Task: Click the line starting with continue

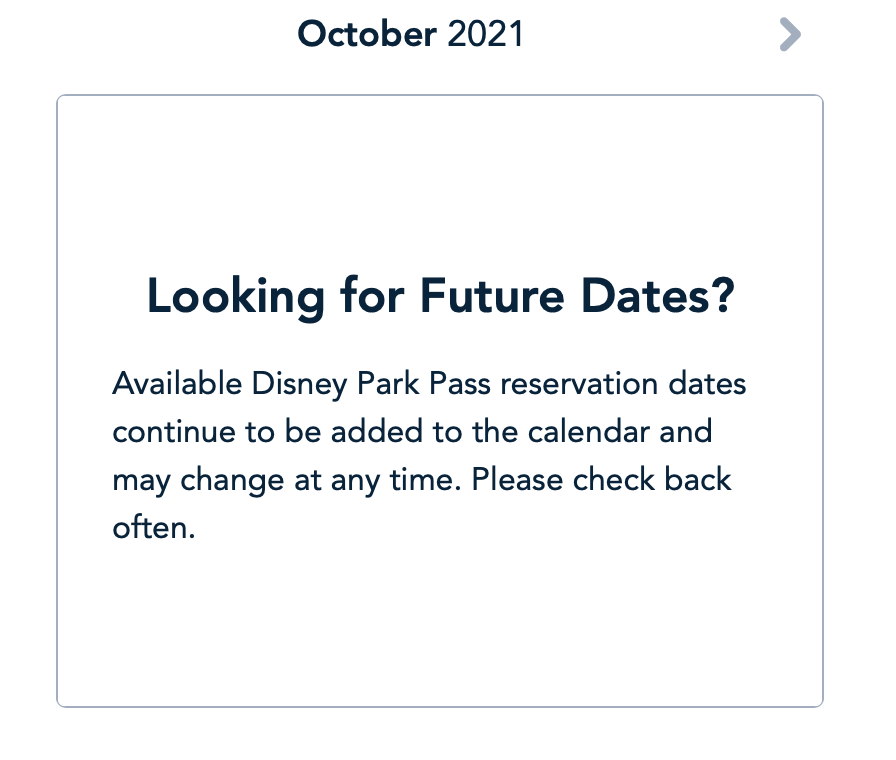Action: coord(412,432)
